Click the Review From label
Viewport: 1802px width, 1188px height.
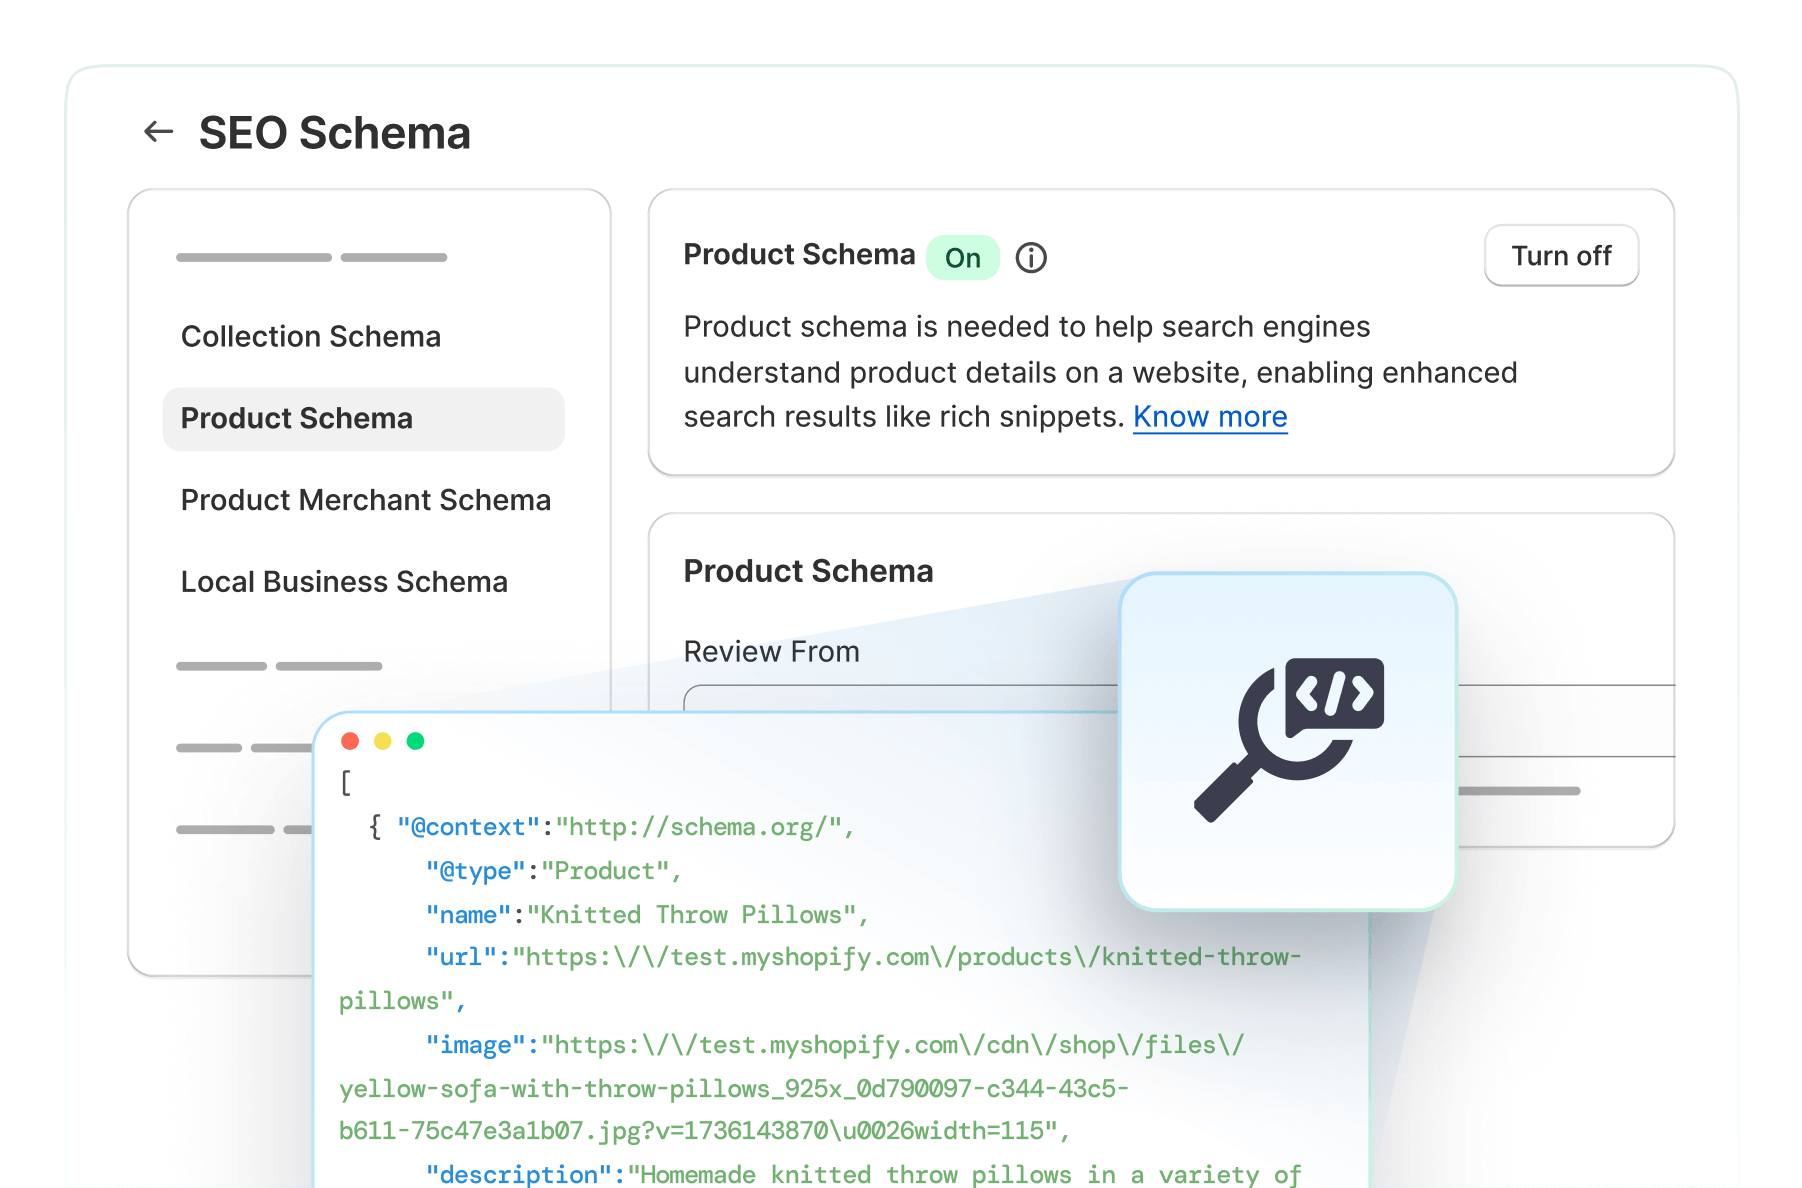(x=771, y=652)
